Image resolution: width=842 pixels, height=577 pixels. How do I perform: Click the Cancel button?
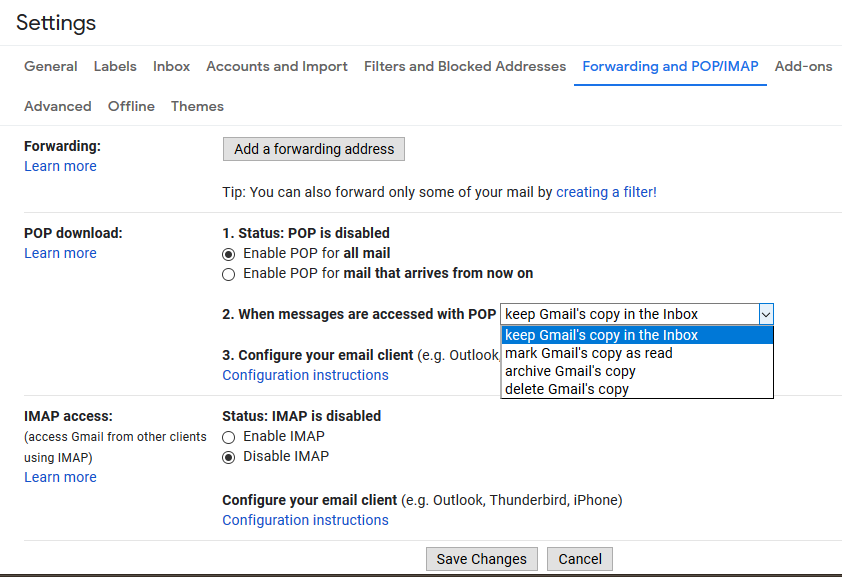click(580, 559)
